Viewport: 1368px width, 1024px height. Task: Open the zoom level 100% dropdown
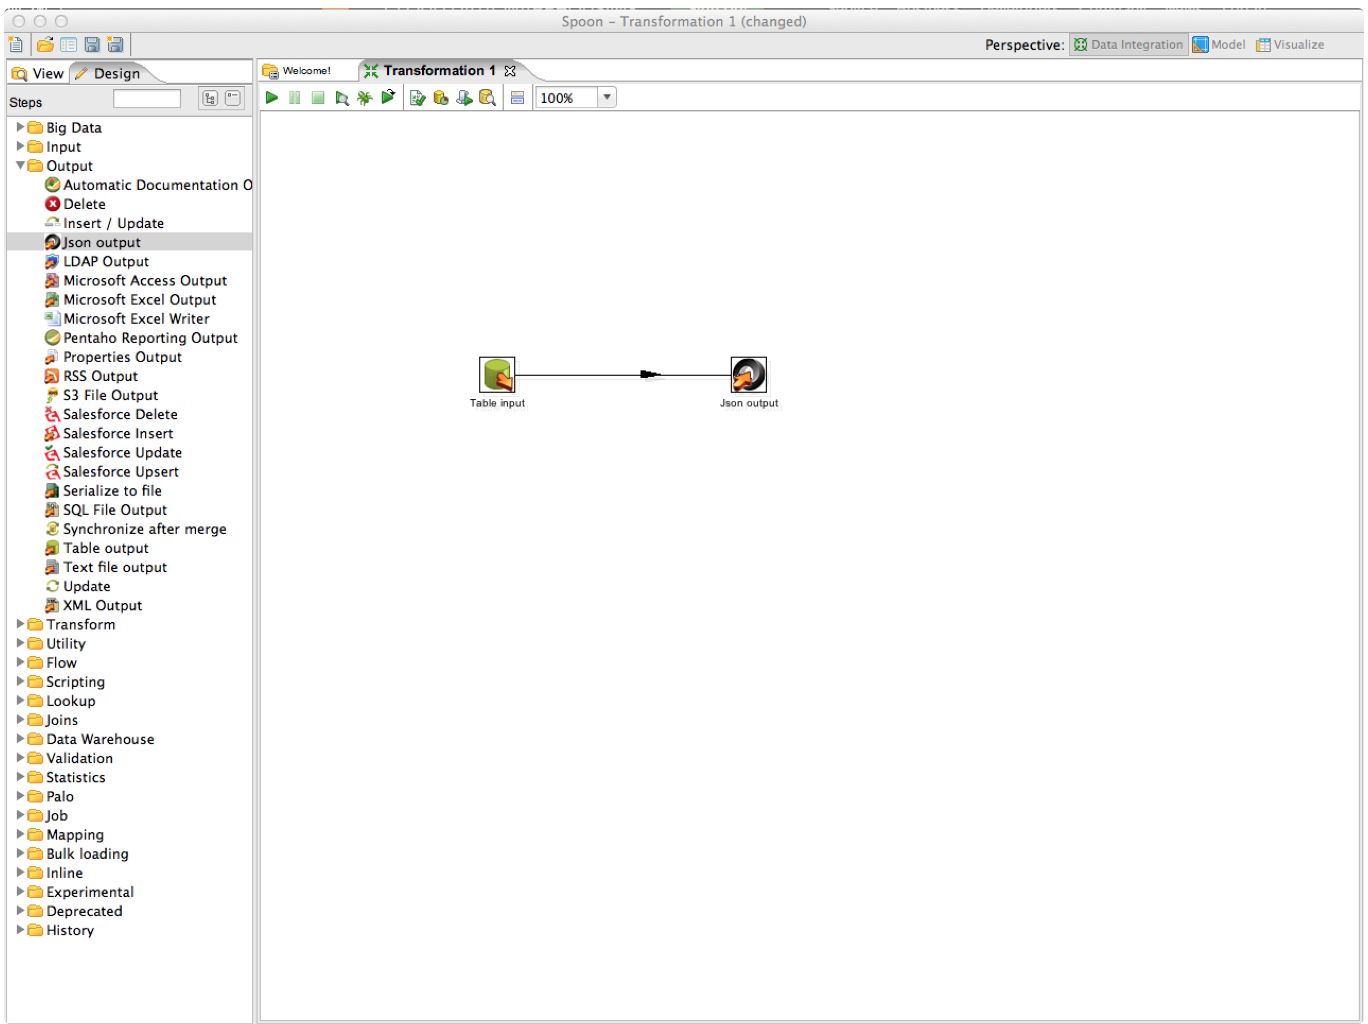[606, 97]
